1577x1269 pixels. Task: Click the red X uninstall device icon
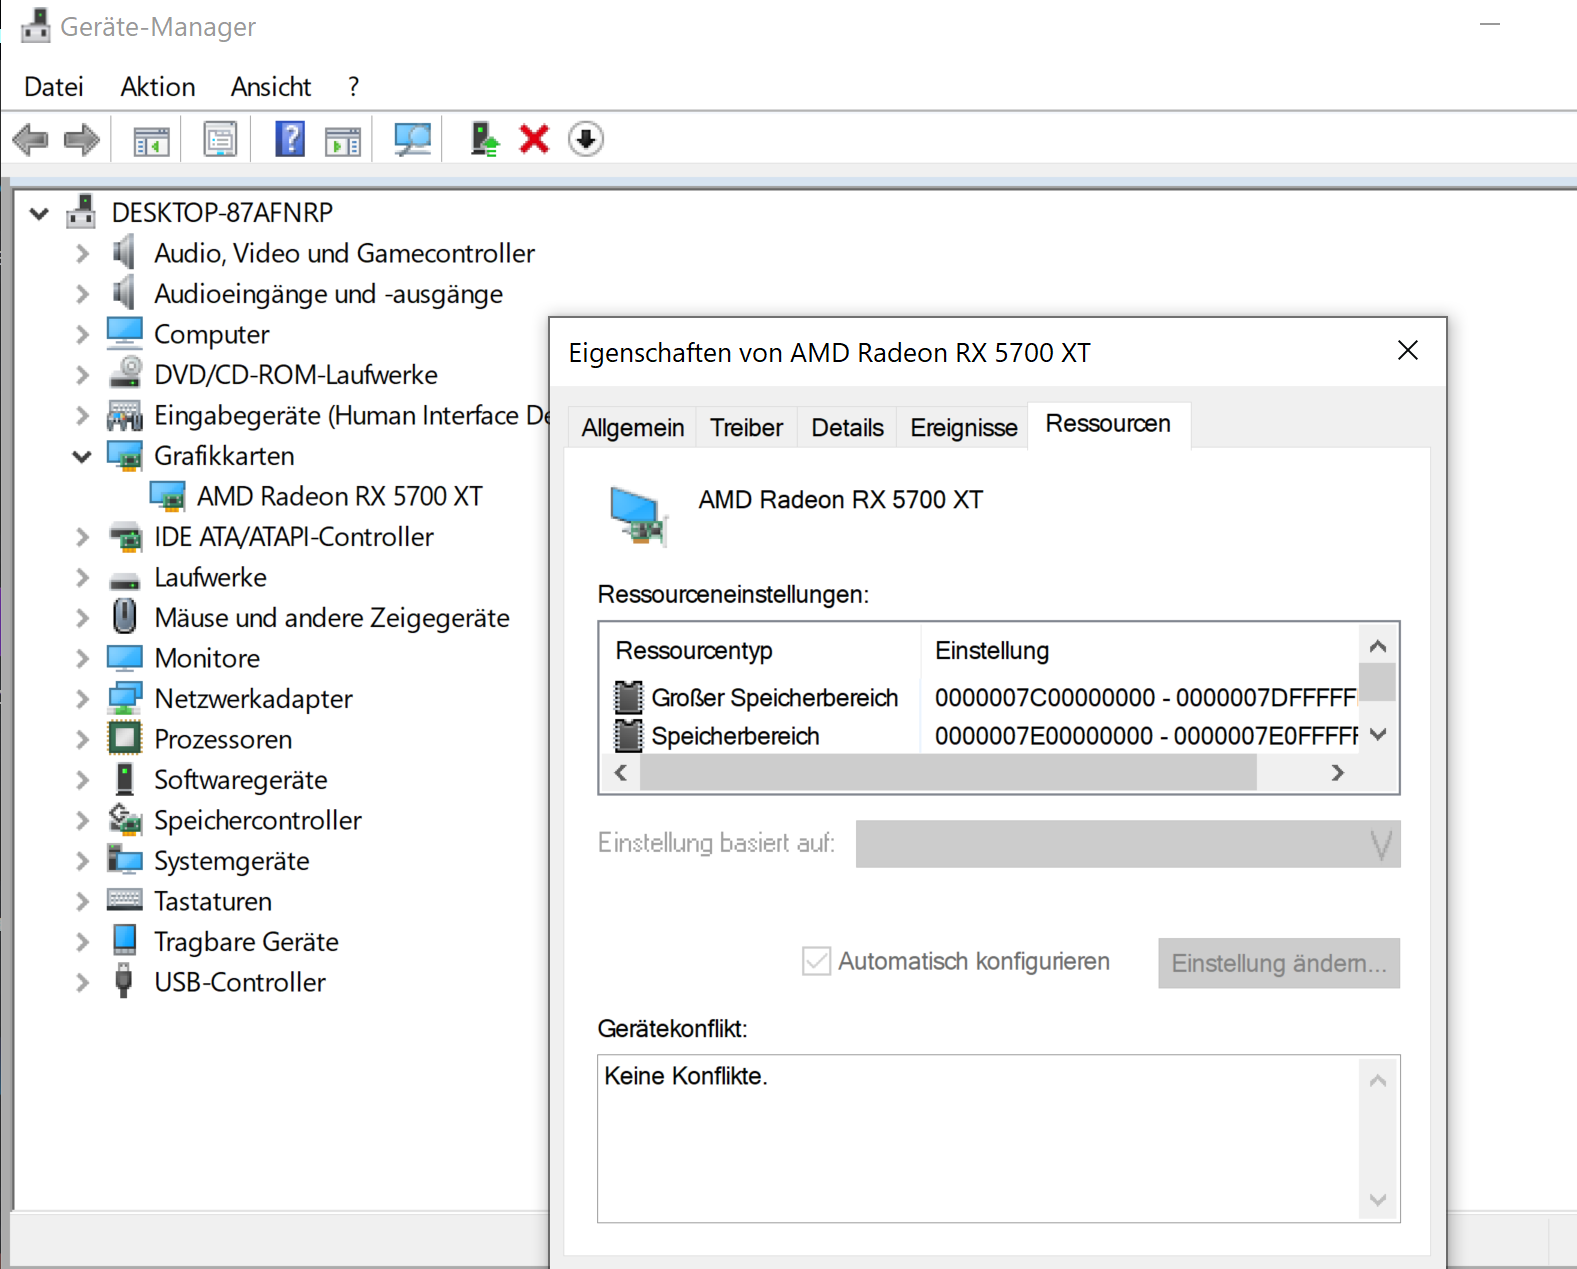click(x=535, y=139)
